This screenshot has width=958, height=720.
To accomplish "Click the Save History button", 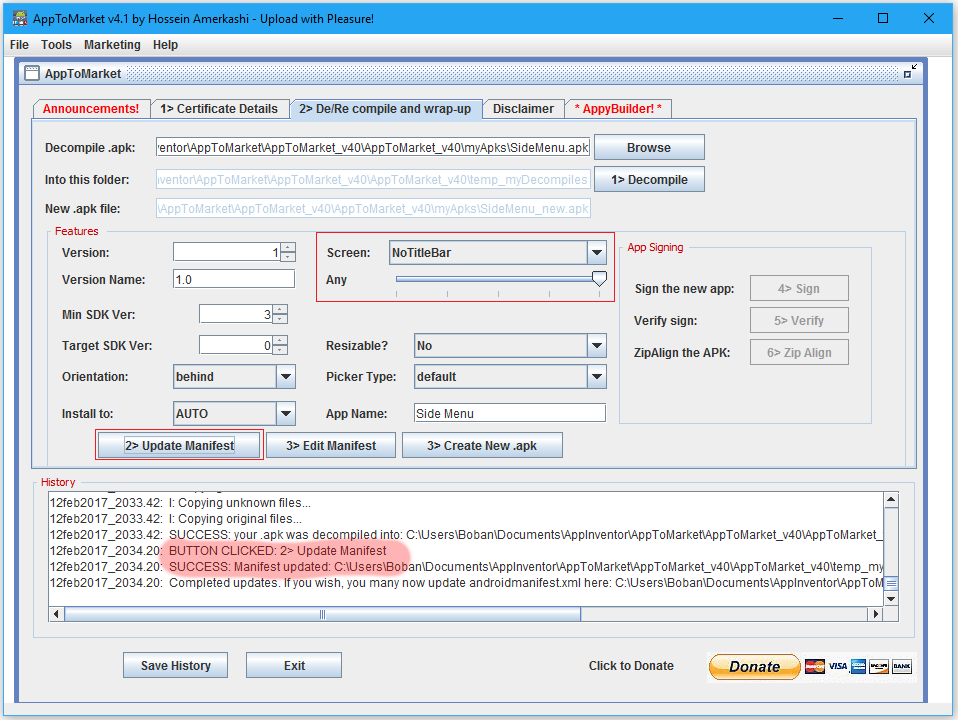I will [175, 666].
